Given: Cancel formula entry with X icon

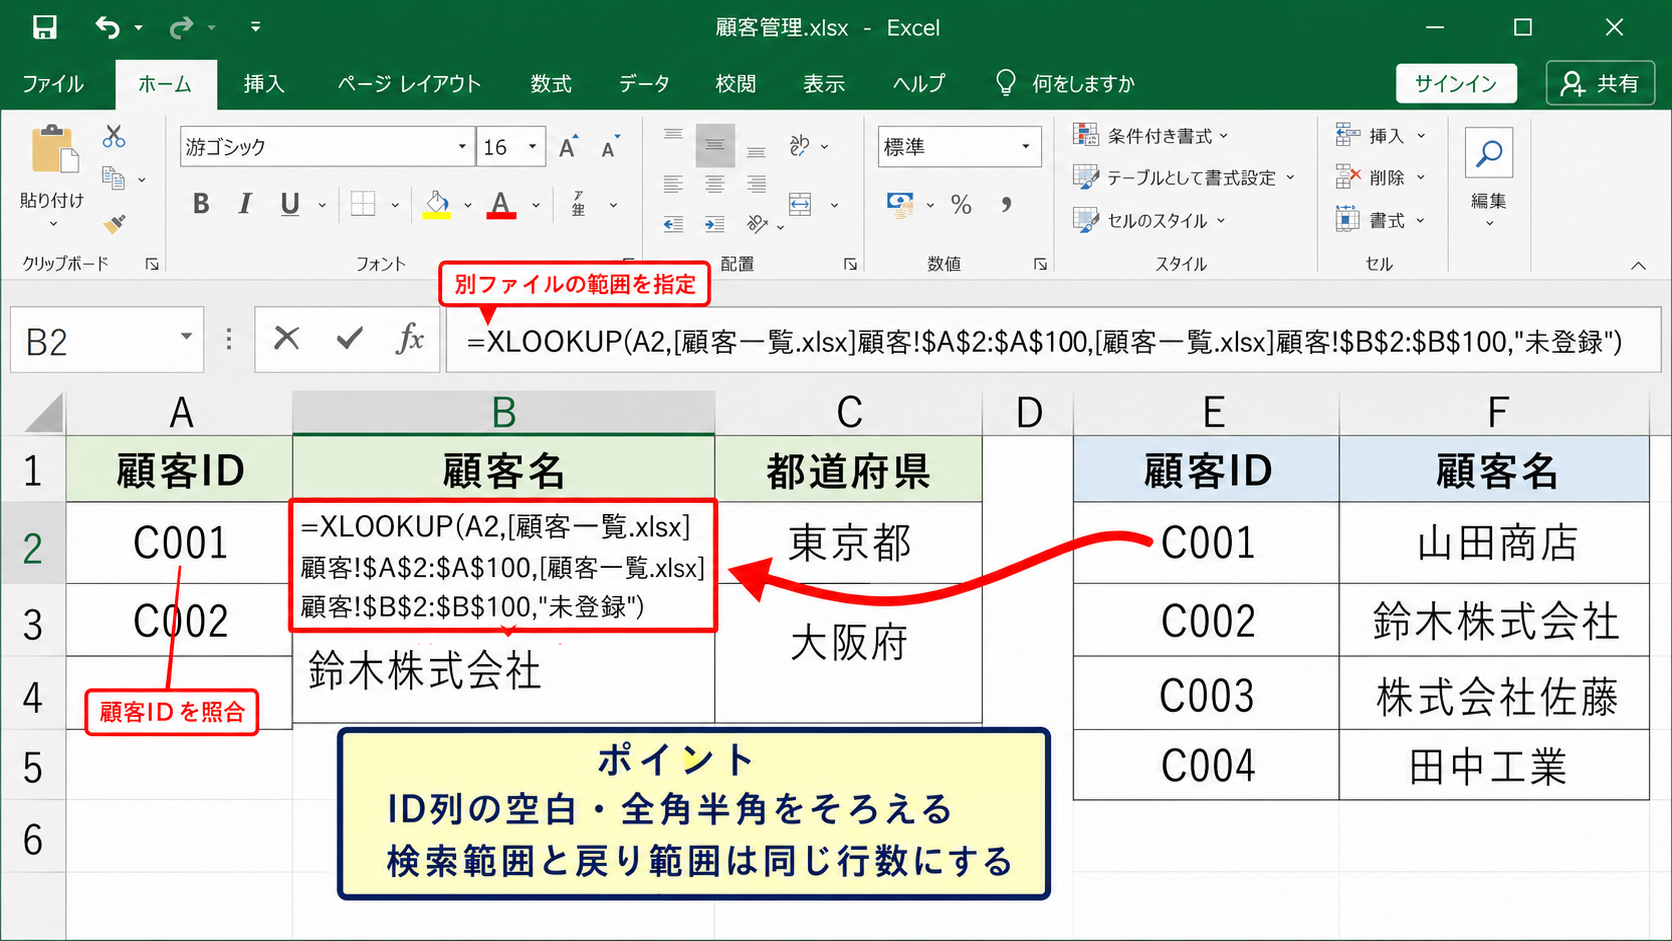Looking at the screenshot, I should click(287, 339).
